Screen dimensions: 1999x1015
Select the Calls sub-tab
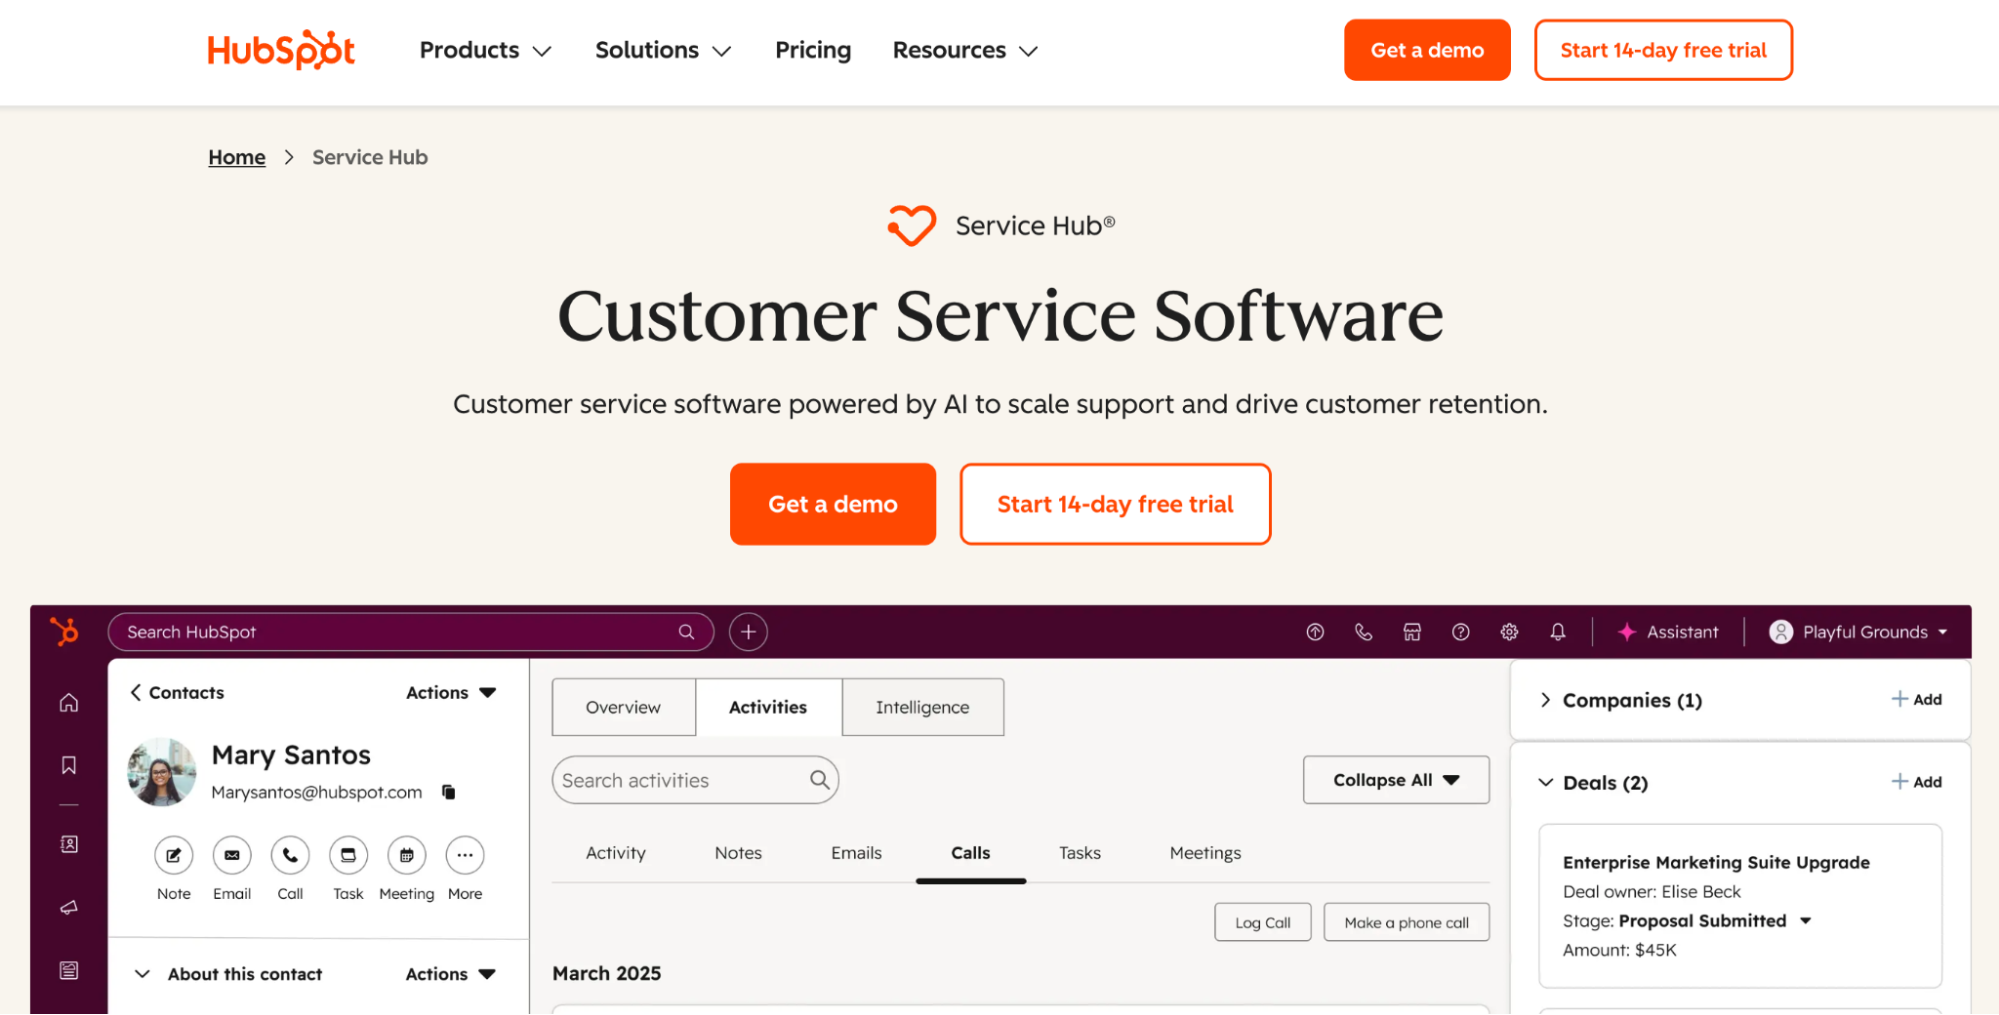[970, 853]
